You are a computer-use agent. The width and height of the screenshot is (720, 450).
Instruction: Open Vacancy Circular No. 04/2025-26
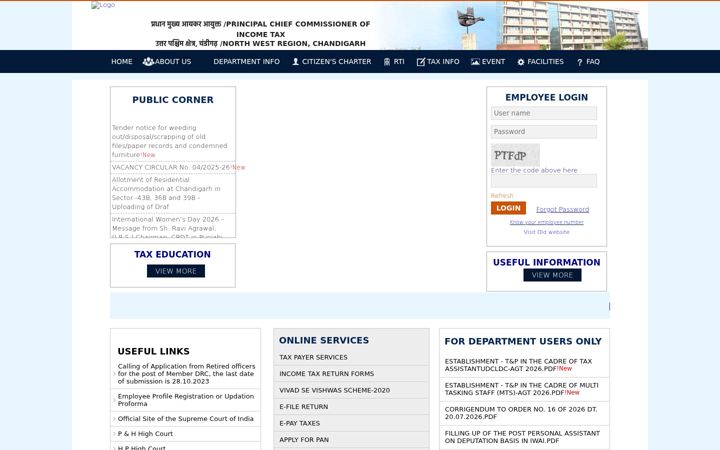pos(171,168)
